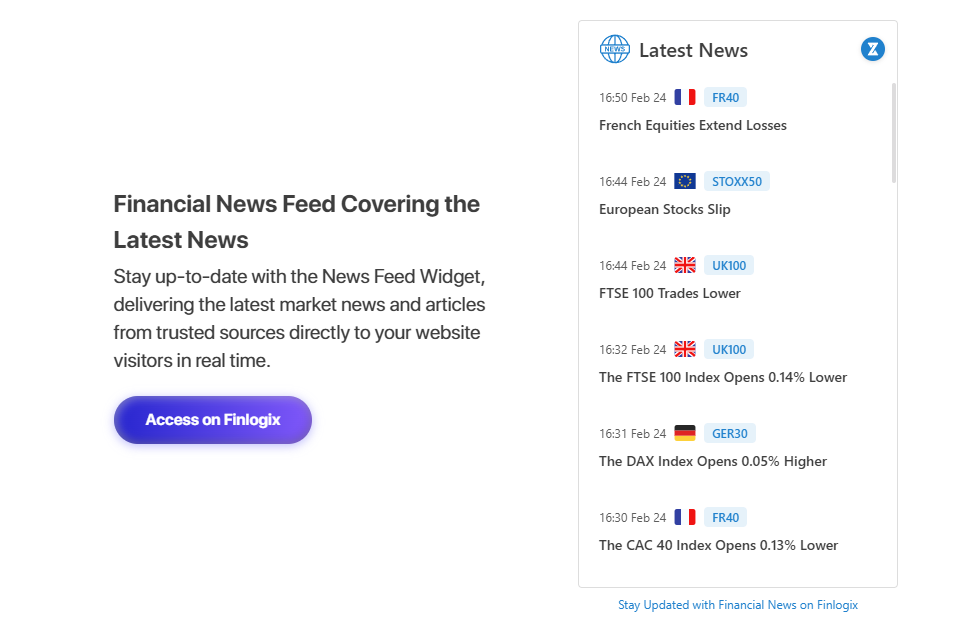Click the German flag icon
The width and height of the screenshot is (962, 644).
685,433
